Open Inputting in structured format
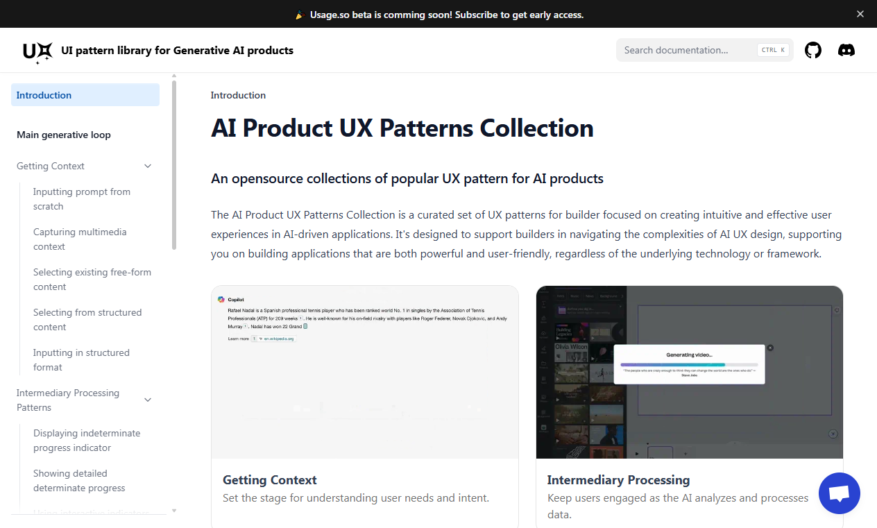The height and width of the screenshot is (528, 877). tap(81, 360)
